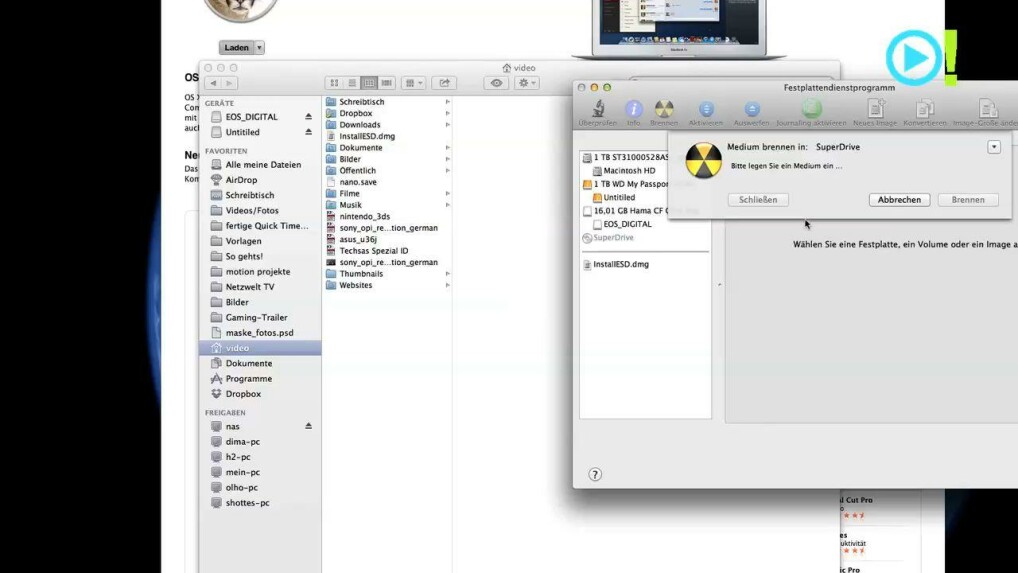1018x573 pixels.
Task: Click the Abbrechen button
Action: tap(899, 200)
